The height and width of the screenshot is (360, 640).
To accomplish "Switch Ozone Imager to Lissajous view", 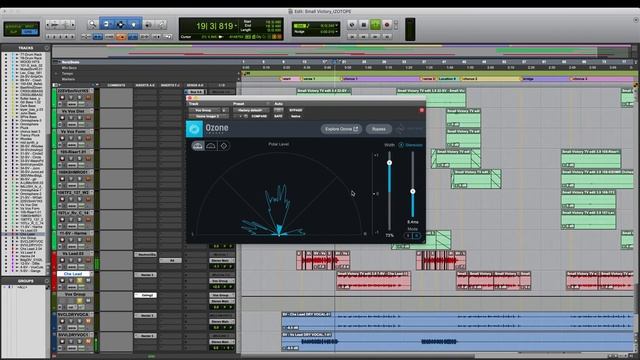I will [x=224, y=146].
